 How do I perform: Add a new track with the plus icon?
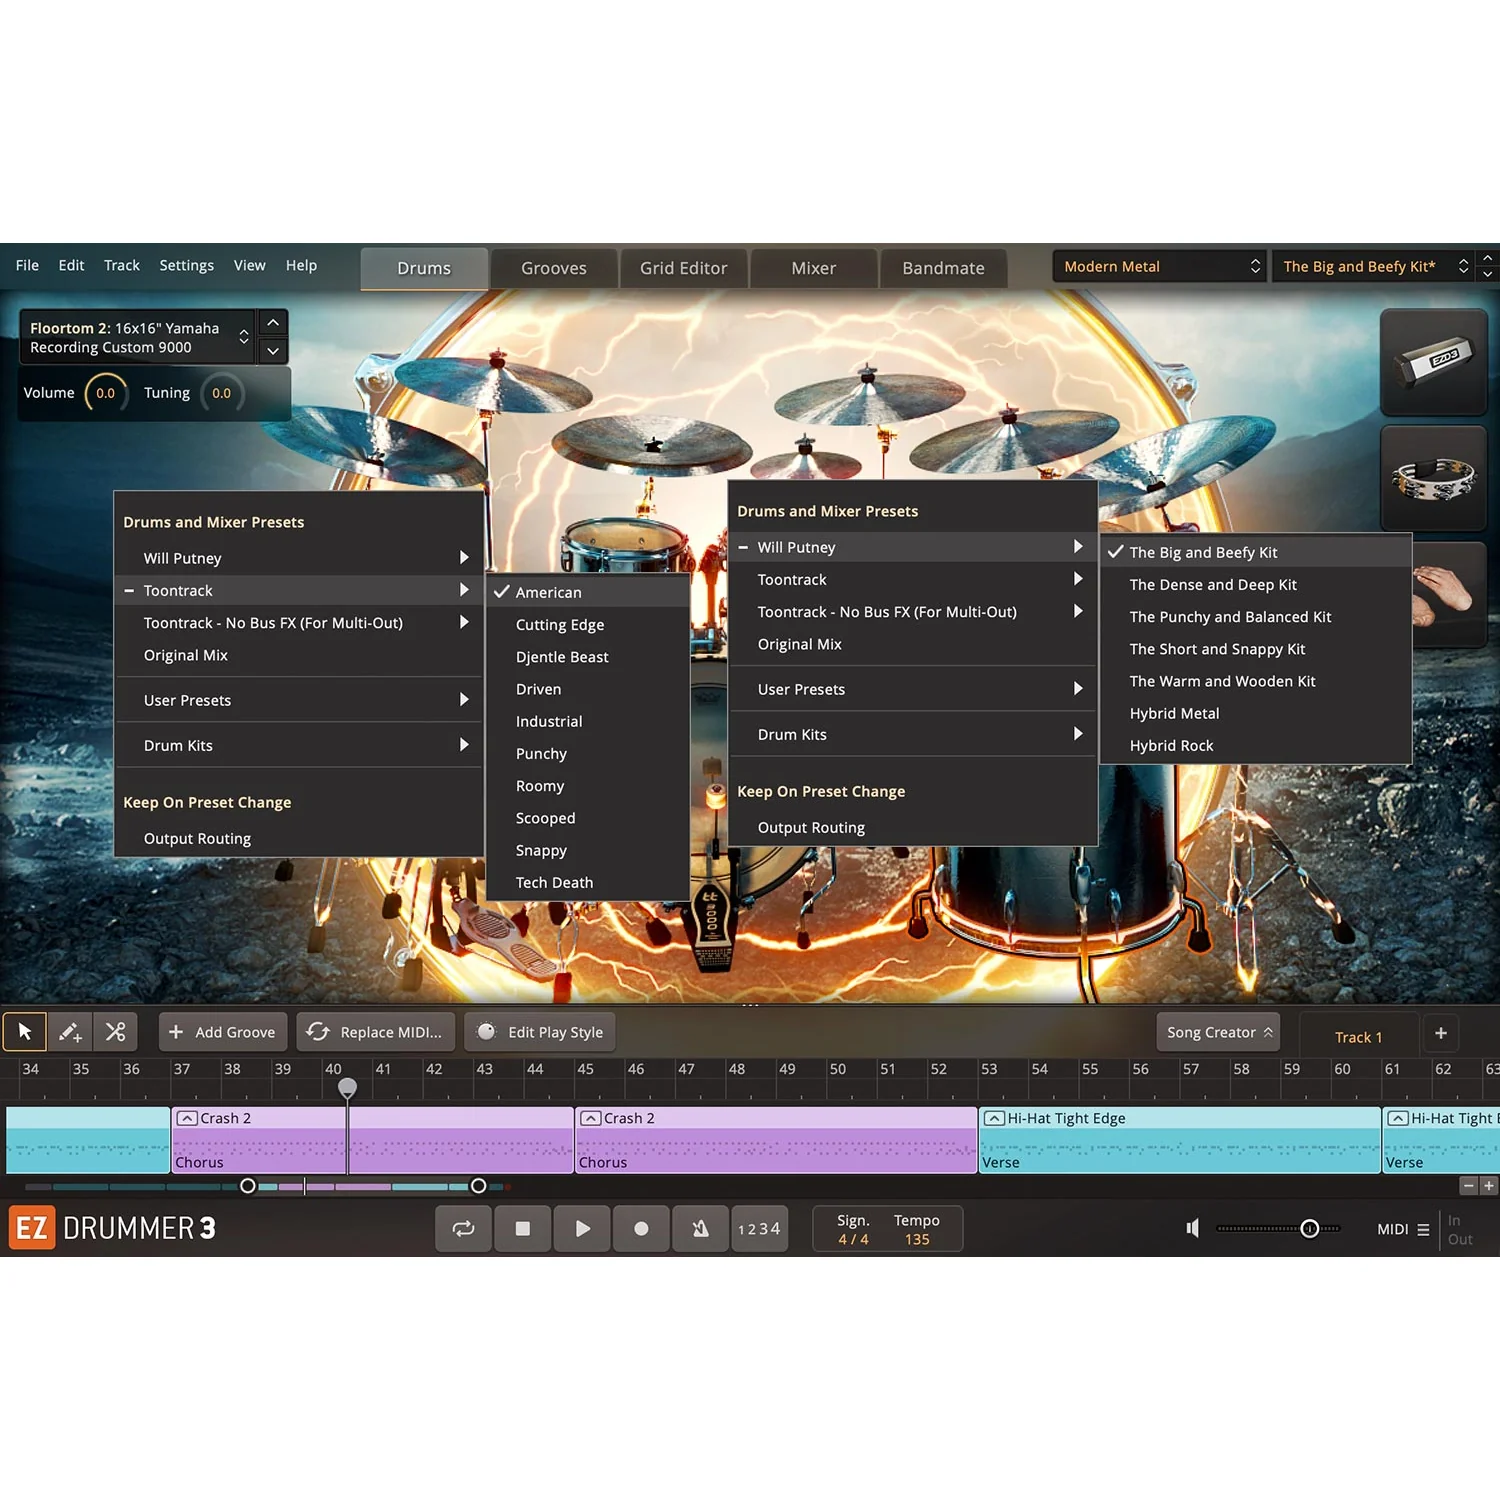click(1441, 1033)
